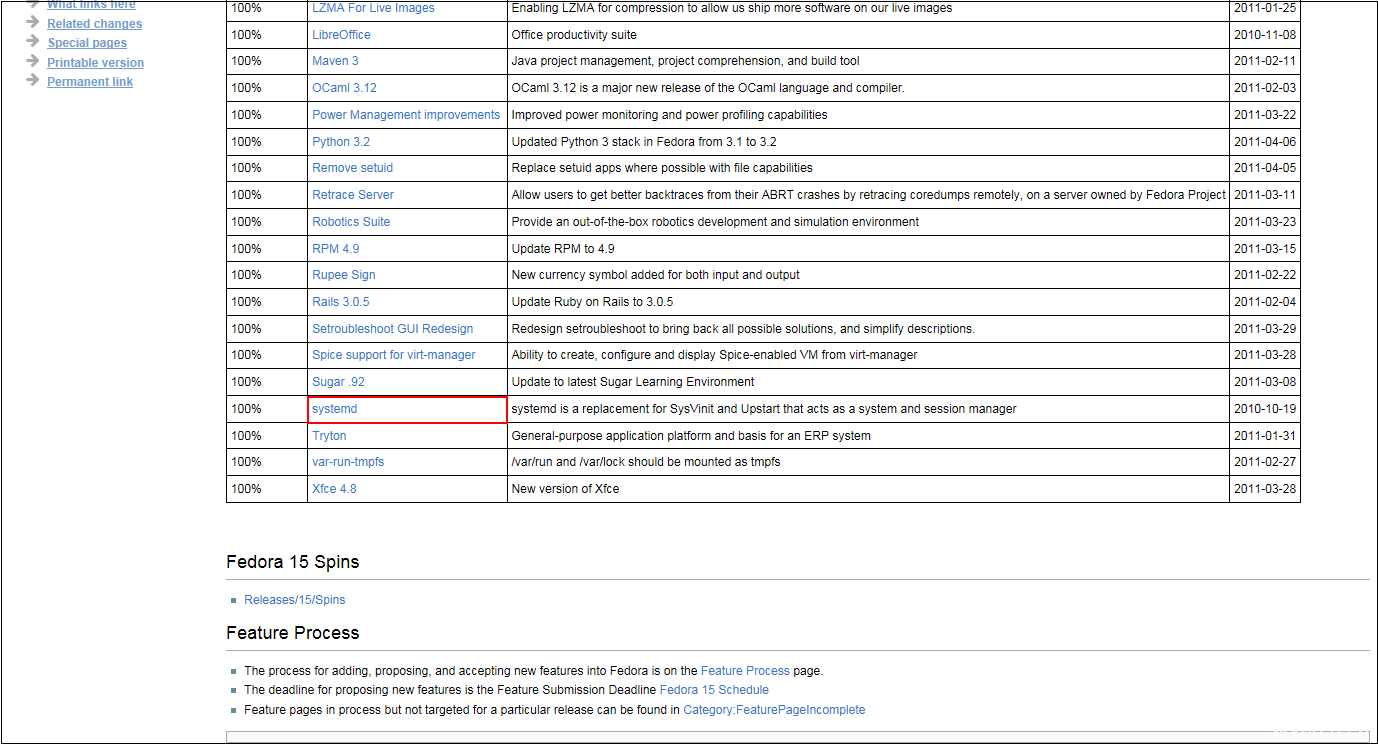The width and height of the screenshot is (1378, 744).
Task: Click 'Office productivity suite' description
Action: [574, 35]
